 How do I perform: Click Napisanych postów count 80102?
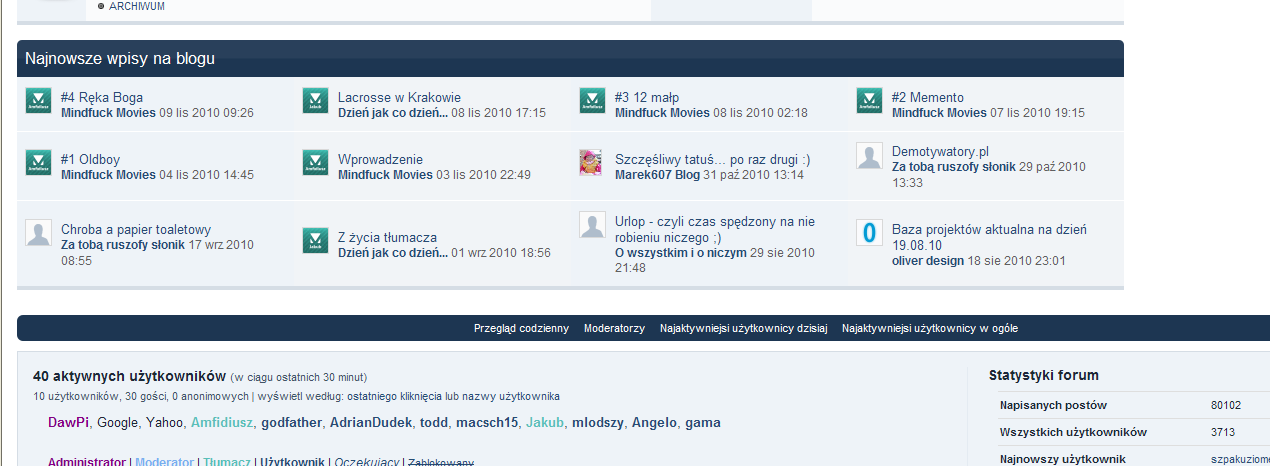coord(1226,405)
